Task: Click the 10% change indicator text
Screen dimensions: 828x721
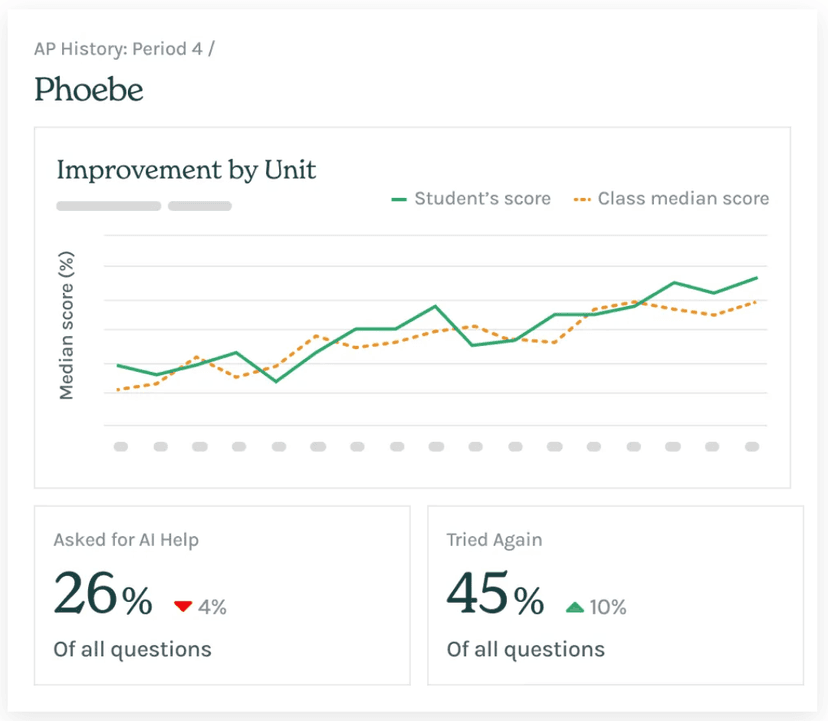Action: [608, 607]
